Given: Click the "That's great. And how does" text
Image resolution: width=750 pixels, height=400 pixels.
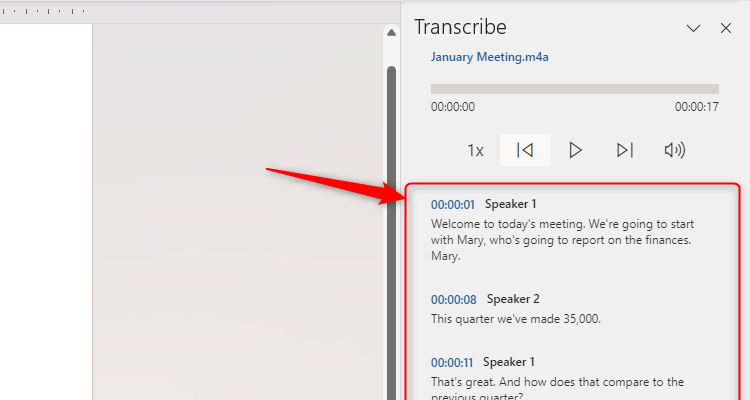Looking at the screenshot, I should [x=557, y=388].
